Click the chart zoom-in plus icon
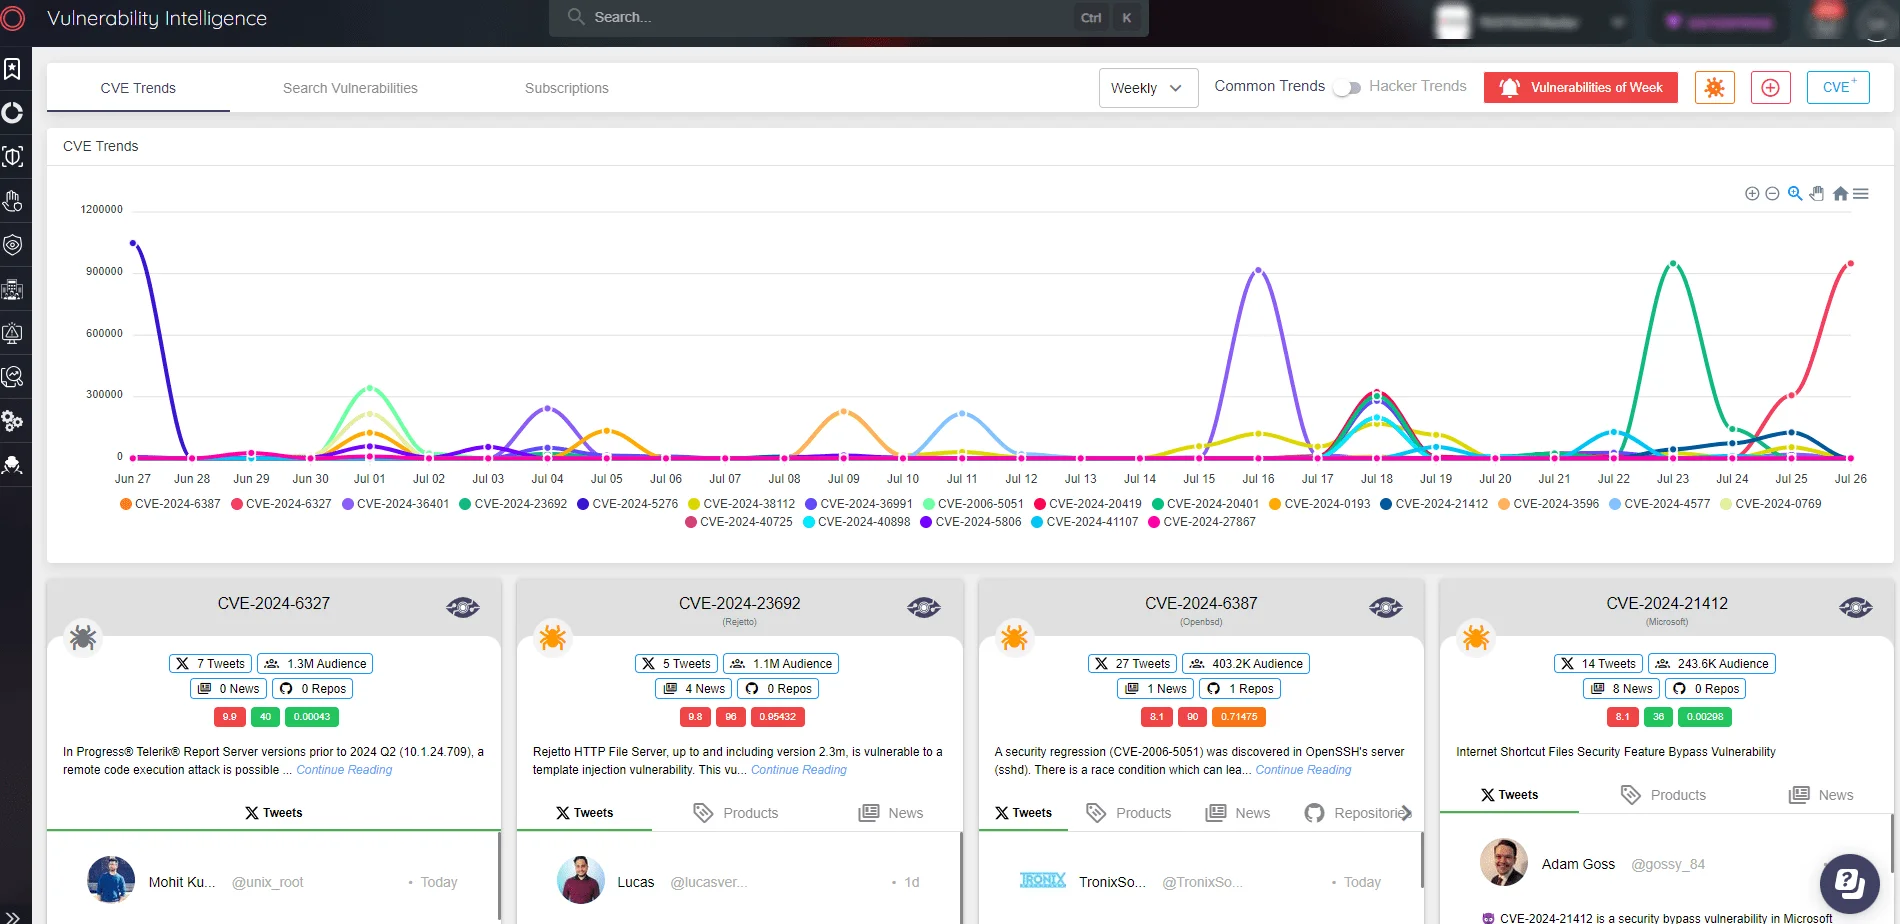This screenshot has height=924, width=1900. (x=1752, y=194)
